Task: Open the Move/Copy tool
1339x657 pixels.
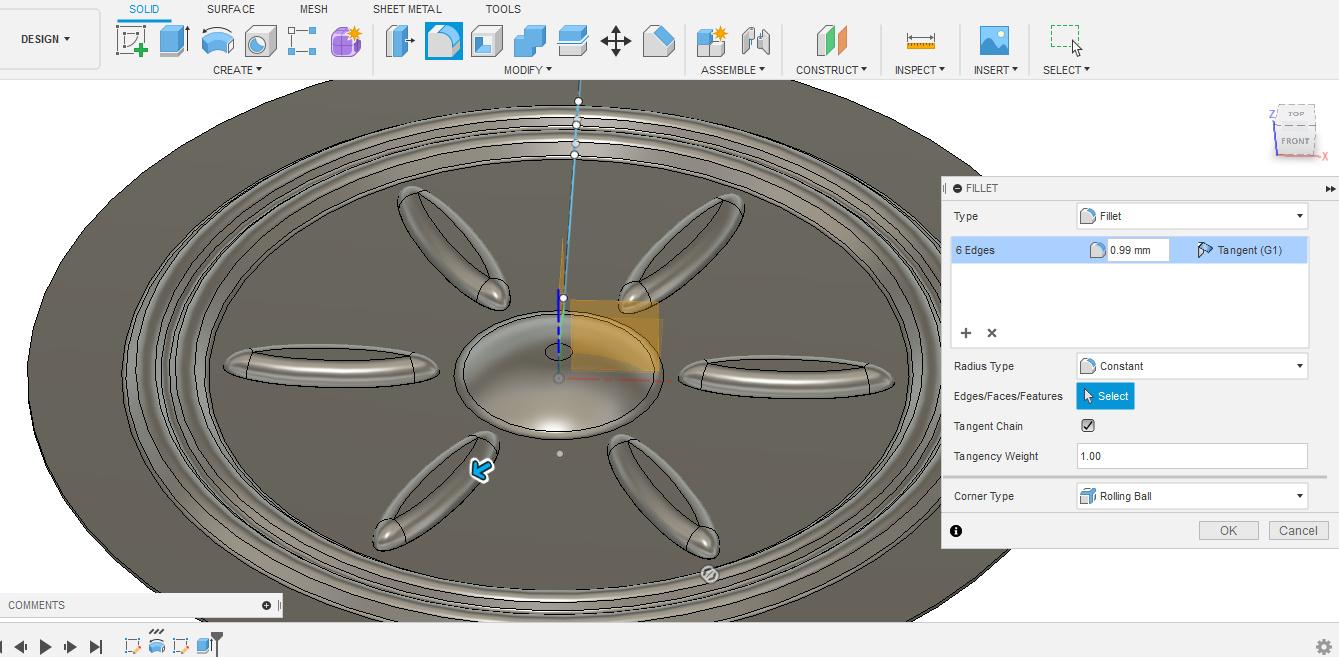Action: (x=615, y=42)
